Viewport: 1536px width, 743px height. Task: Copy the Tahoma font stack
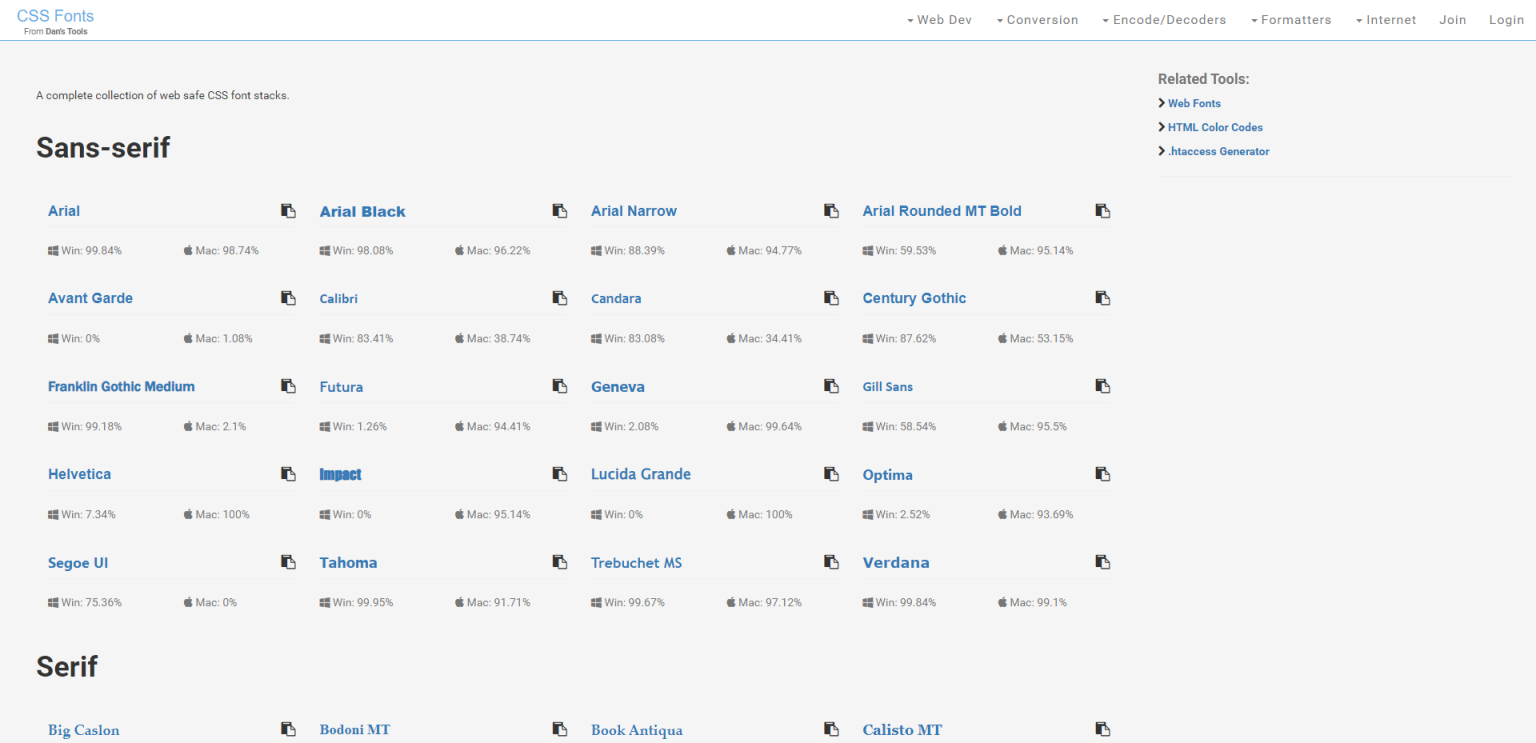pyautogui.click(x=560, y=562)
